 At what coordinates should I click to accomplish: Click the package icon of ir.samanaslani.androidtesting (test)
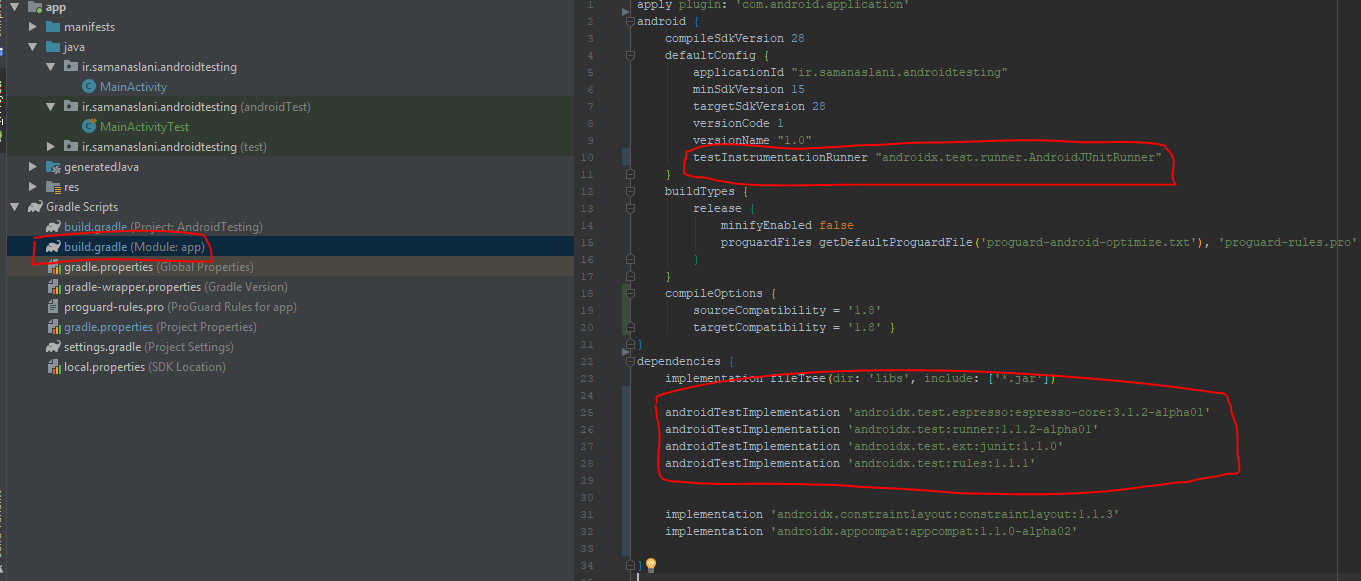tap(72, 147)
